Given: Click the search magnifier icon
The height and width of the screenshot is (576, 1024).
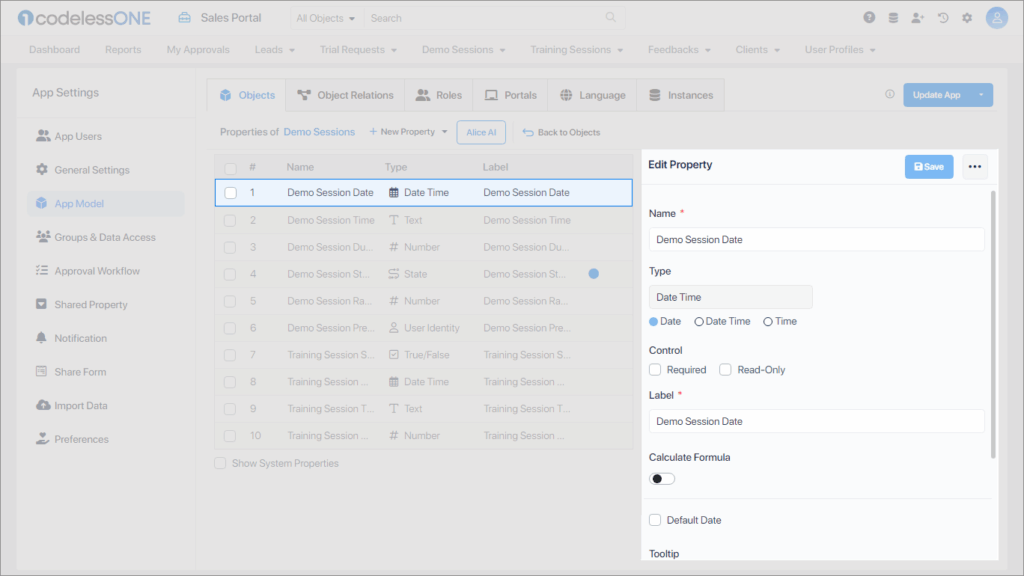Looking at the screenshot, I should [x=610, y=18].
